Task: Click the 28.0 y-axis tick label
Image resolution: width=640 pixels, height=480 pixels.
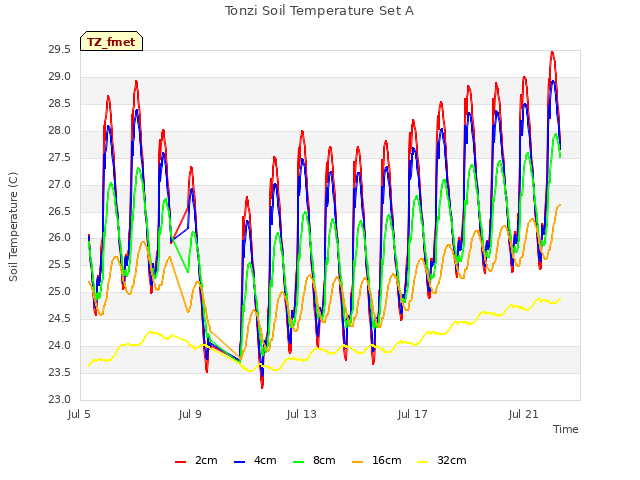Action: 60,131
